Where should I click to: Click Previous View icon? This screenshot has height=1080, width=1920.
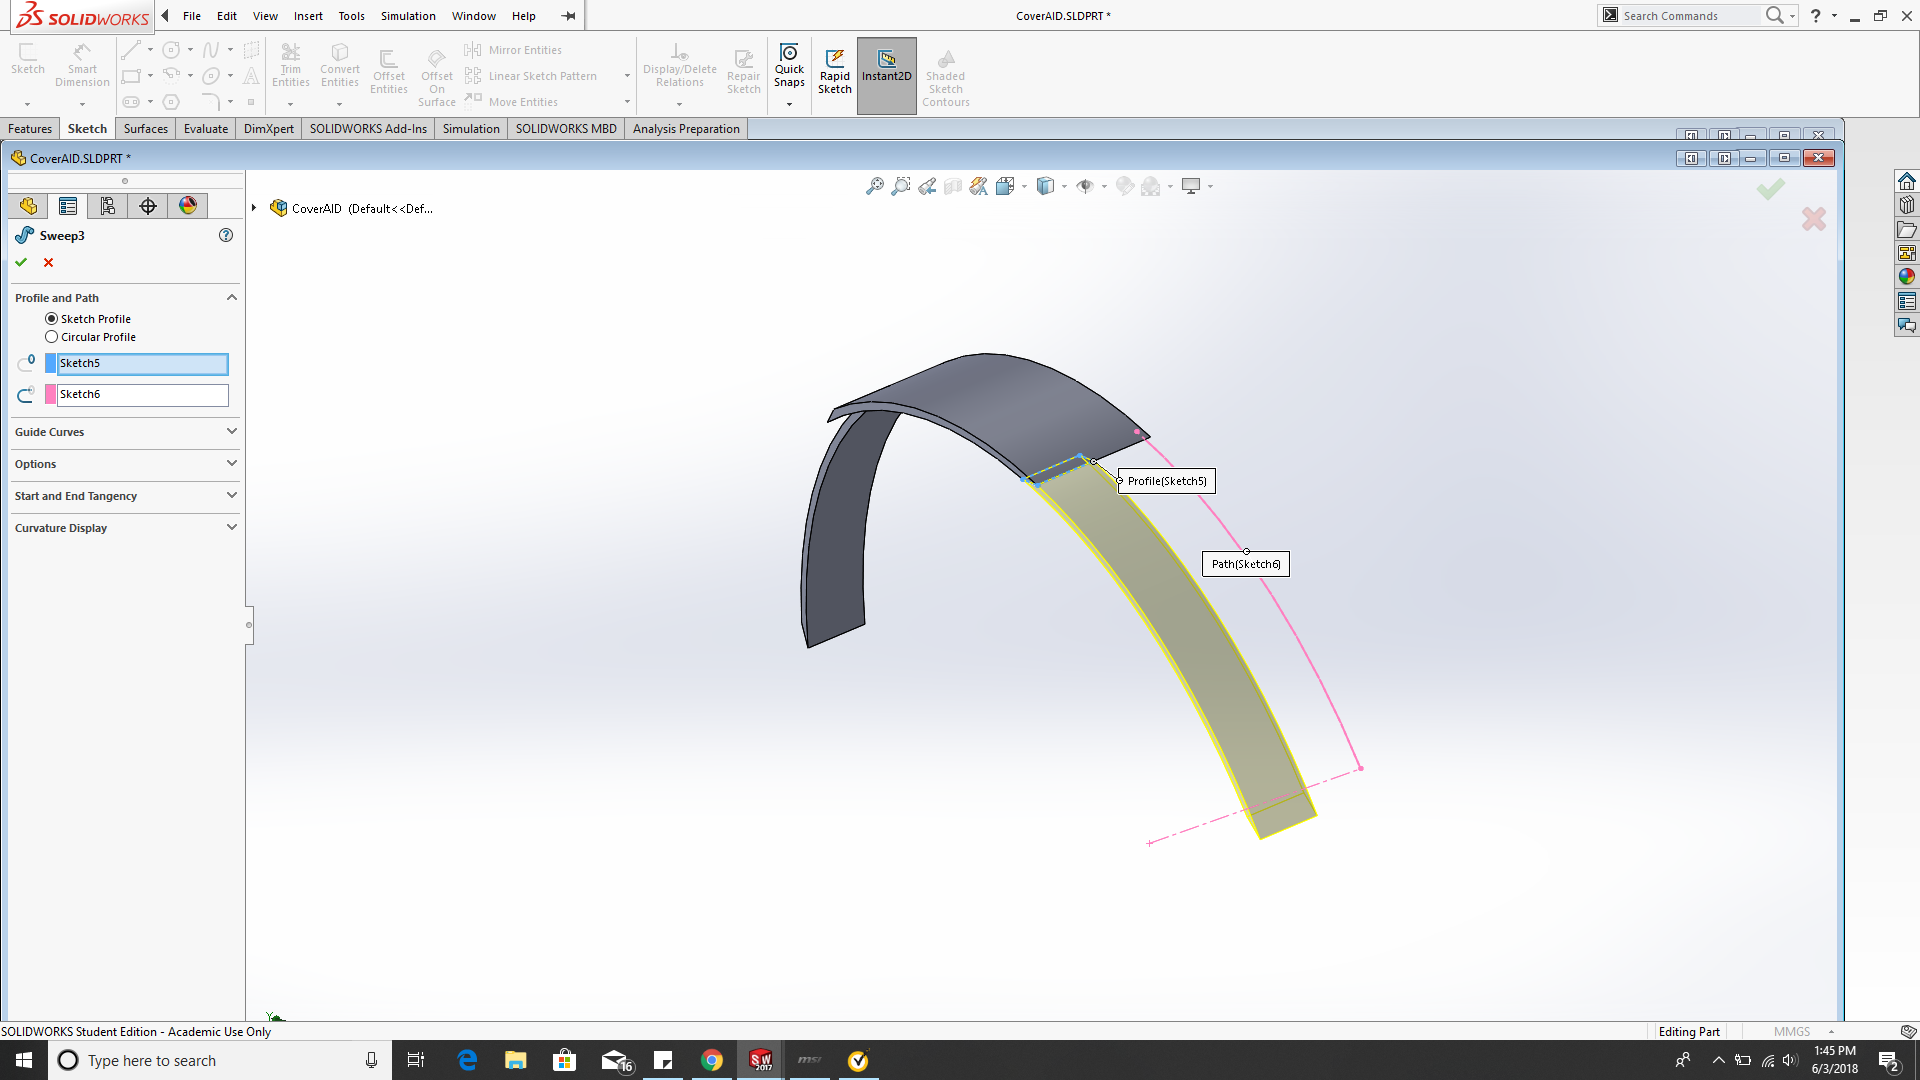[927, 186]
